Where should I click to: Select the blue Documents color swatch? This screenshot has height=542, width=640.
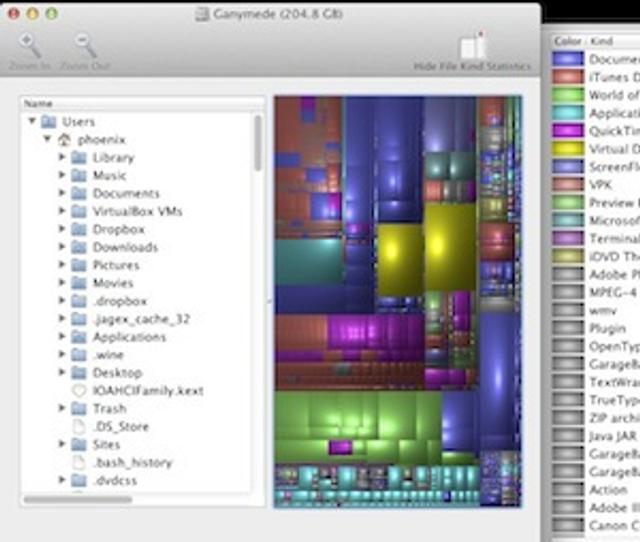pos(568,59)
